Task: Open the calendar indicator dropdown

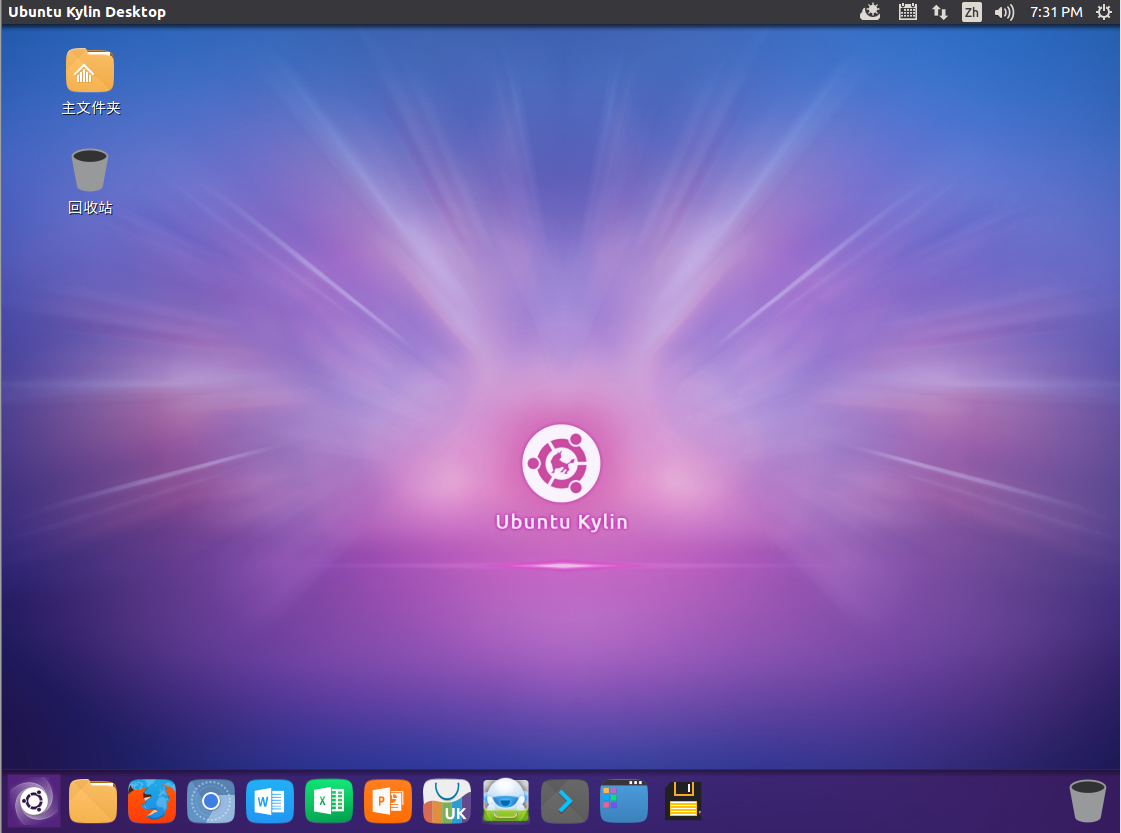Action: coord(907,12)
